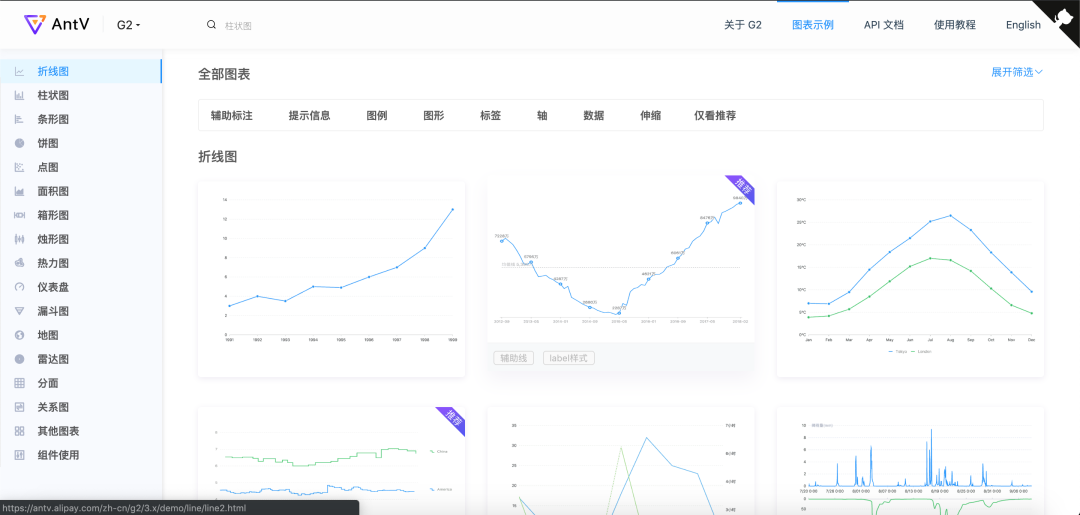
Task: Filter charts by 轴
Action: (542, 116)
